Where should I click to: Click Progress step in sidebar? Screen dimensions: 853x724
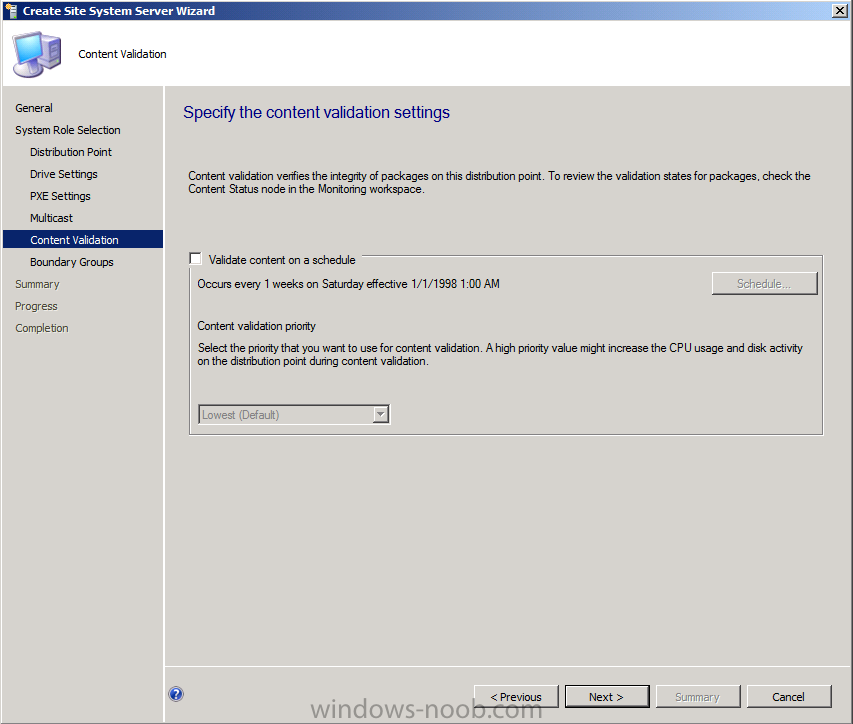[x=36, y=306]
